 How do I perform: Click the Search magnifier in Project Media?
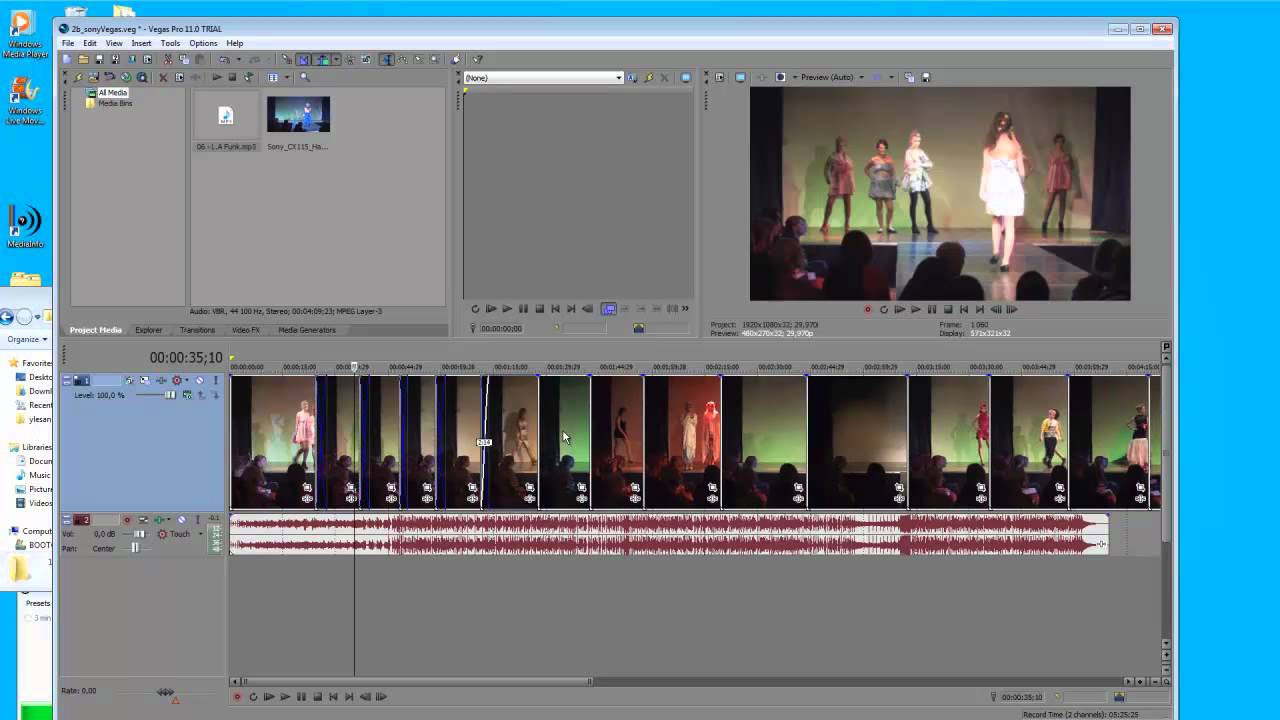pos(305,77)
